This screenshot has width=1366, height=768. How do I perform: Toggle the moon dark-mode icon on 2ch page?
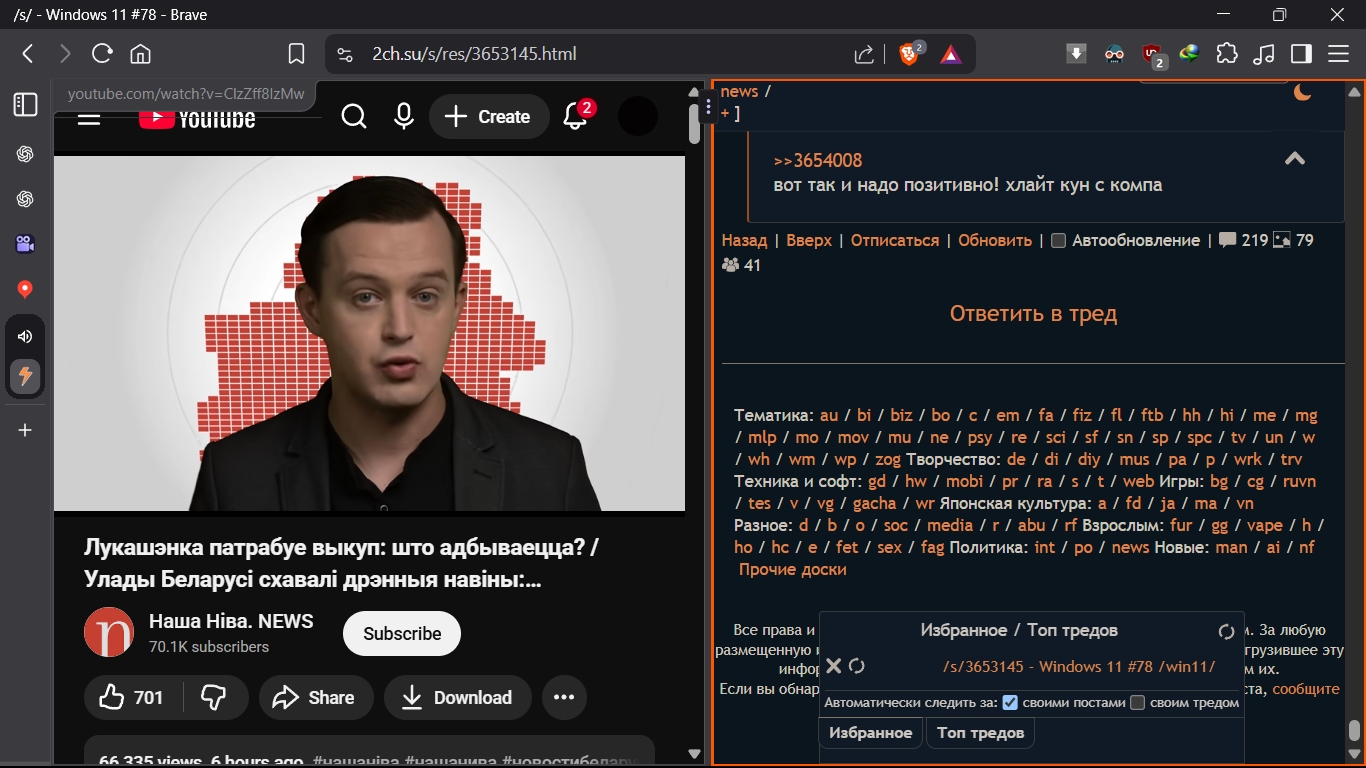[x=1302, y=91]
